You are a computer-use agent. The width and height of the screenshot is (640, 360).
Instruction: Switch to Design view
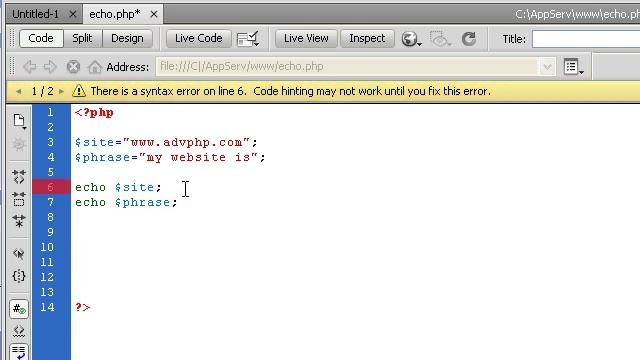click(x=127, y=38)
